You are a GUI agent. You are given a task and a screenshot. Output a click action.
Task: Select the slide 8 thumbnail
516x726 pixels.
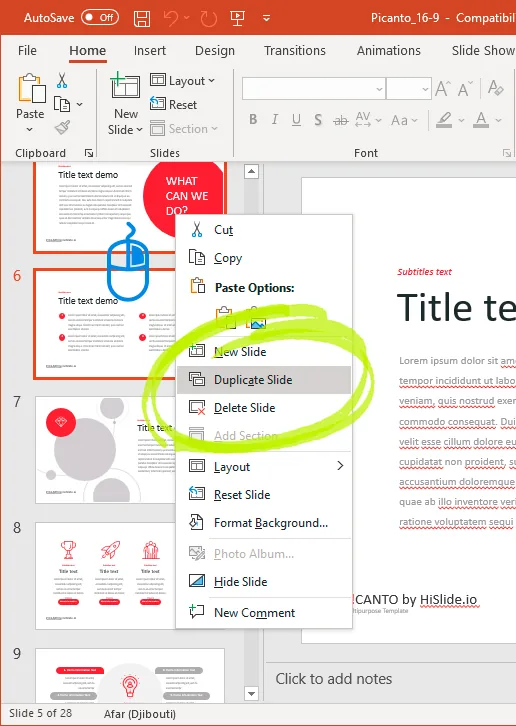click(x=105, y=576)
